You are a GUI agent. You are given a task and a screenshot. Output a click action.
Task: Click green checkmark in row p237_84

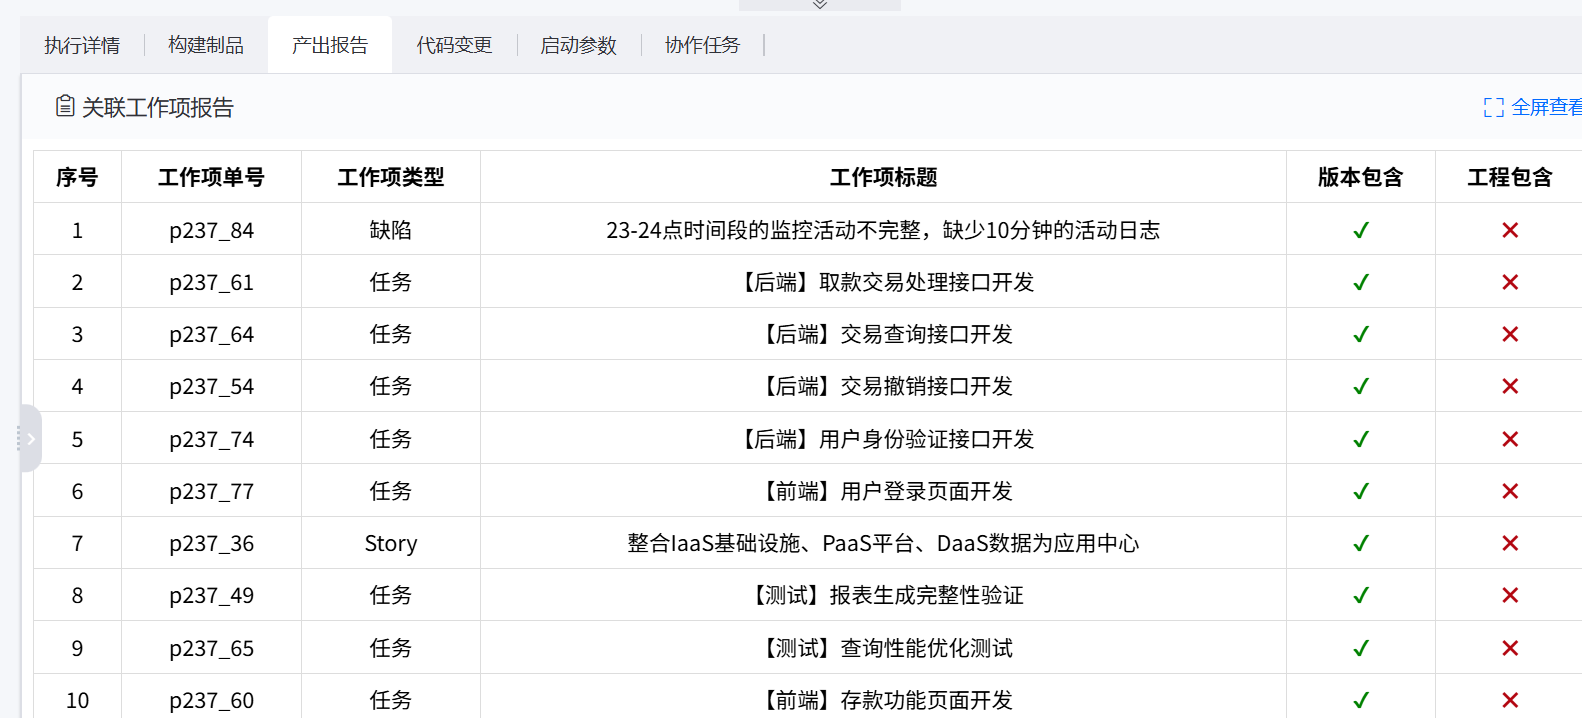pos(1360,231)
